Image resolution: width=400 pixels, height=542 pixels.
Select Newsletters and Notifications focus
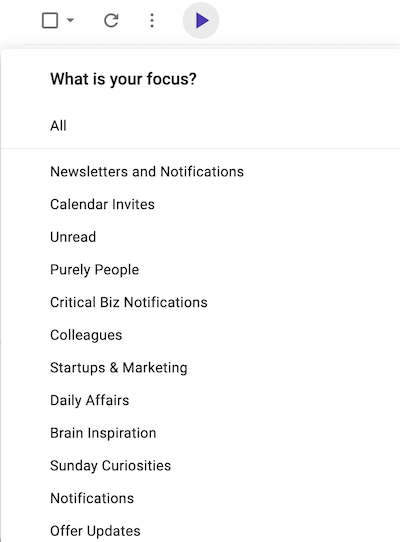click(201, 172)
